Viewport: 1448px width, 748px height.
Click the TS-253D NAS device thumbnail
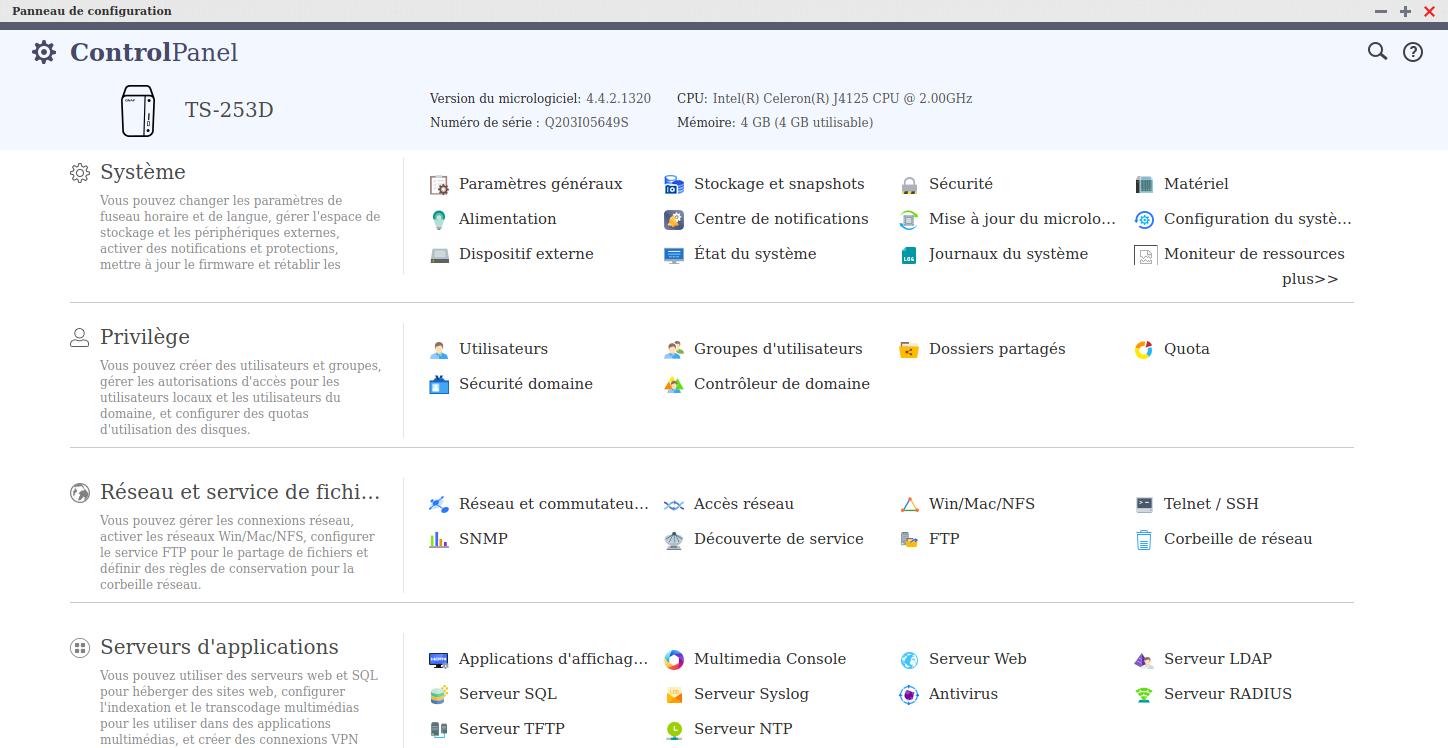pos(138,110)
